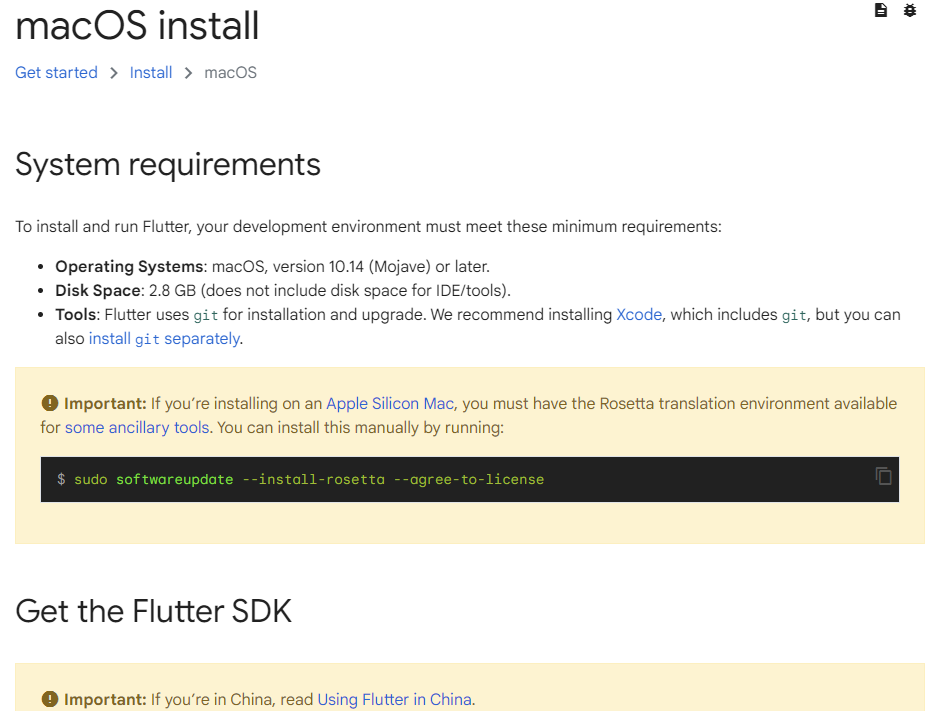Click the --agree-to-license flag text
This screenshot has height=711, width=935.
pyautogui.click(x=469, y=480)
